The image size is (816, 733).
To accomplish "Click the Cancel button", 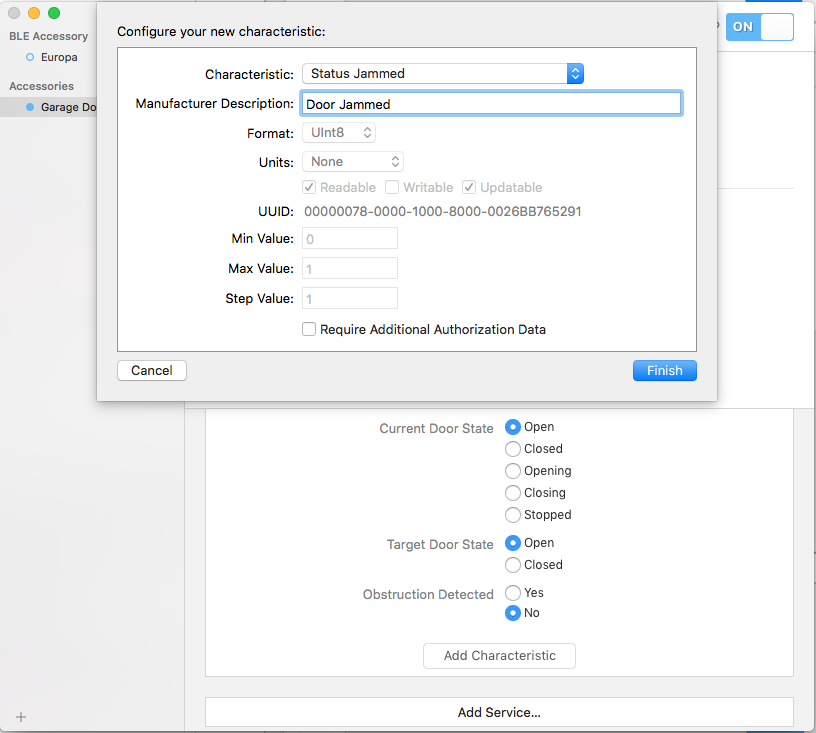I will (x=151, y=370).
